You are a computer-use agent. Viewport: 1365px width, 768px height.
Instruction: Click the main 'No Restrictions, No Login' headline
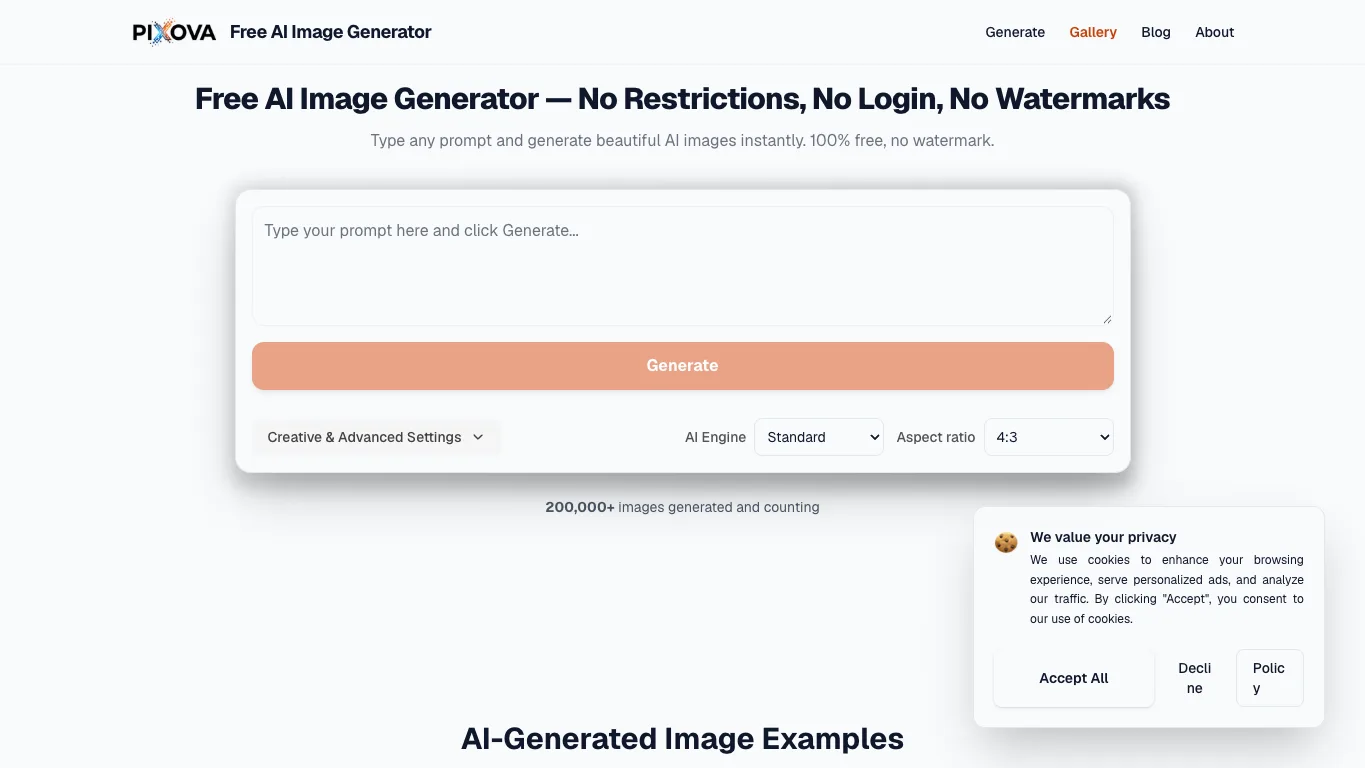click(683, 99)
